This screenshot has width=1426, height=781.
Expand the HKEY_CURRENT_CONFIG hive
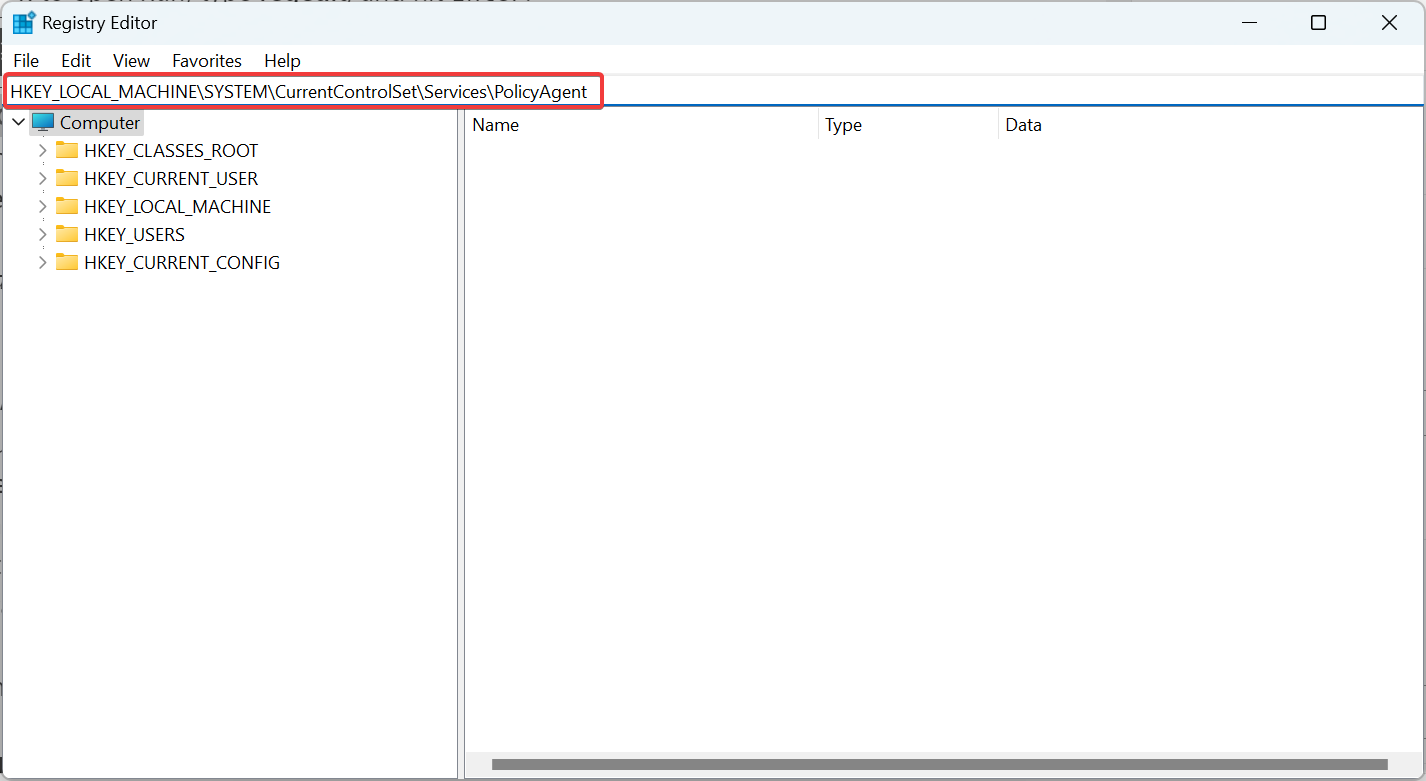42,263
